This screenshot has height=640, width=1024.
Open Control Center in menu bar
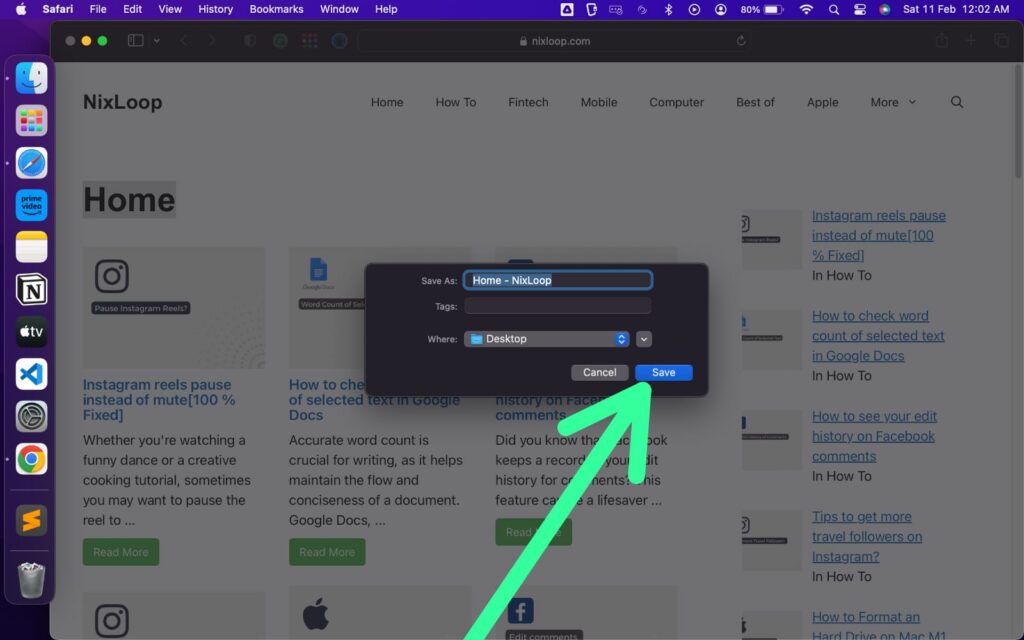859,9
